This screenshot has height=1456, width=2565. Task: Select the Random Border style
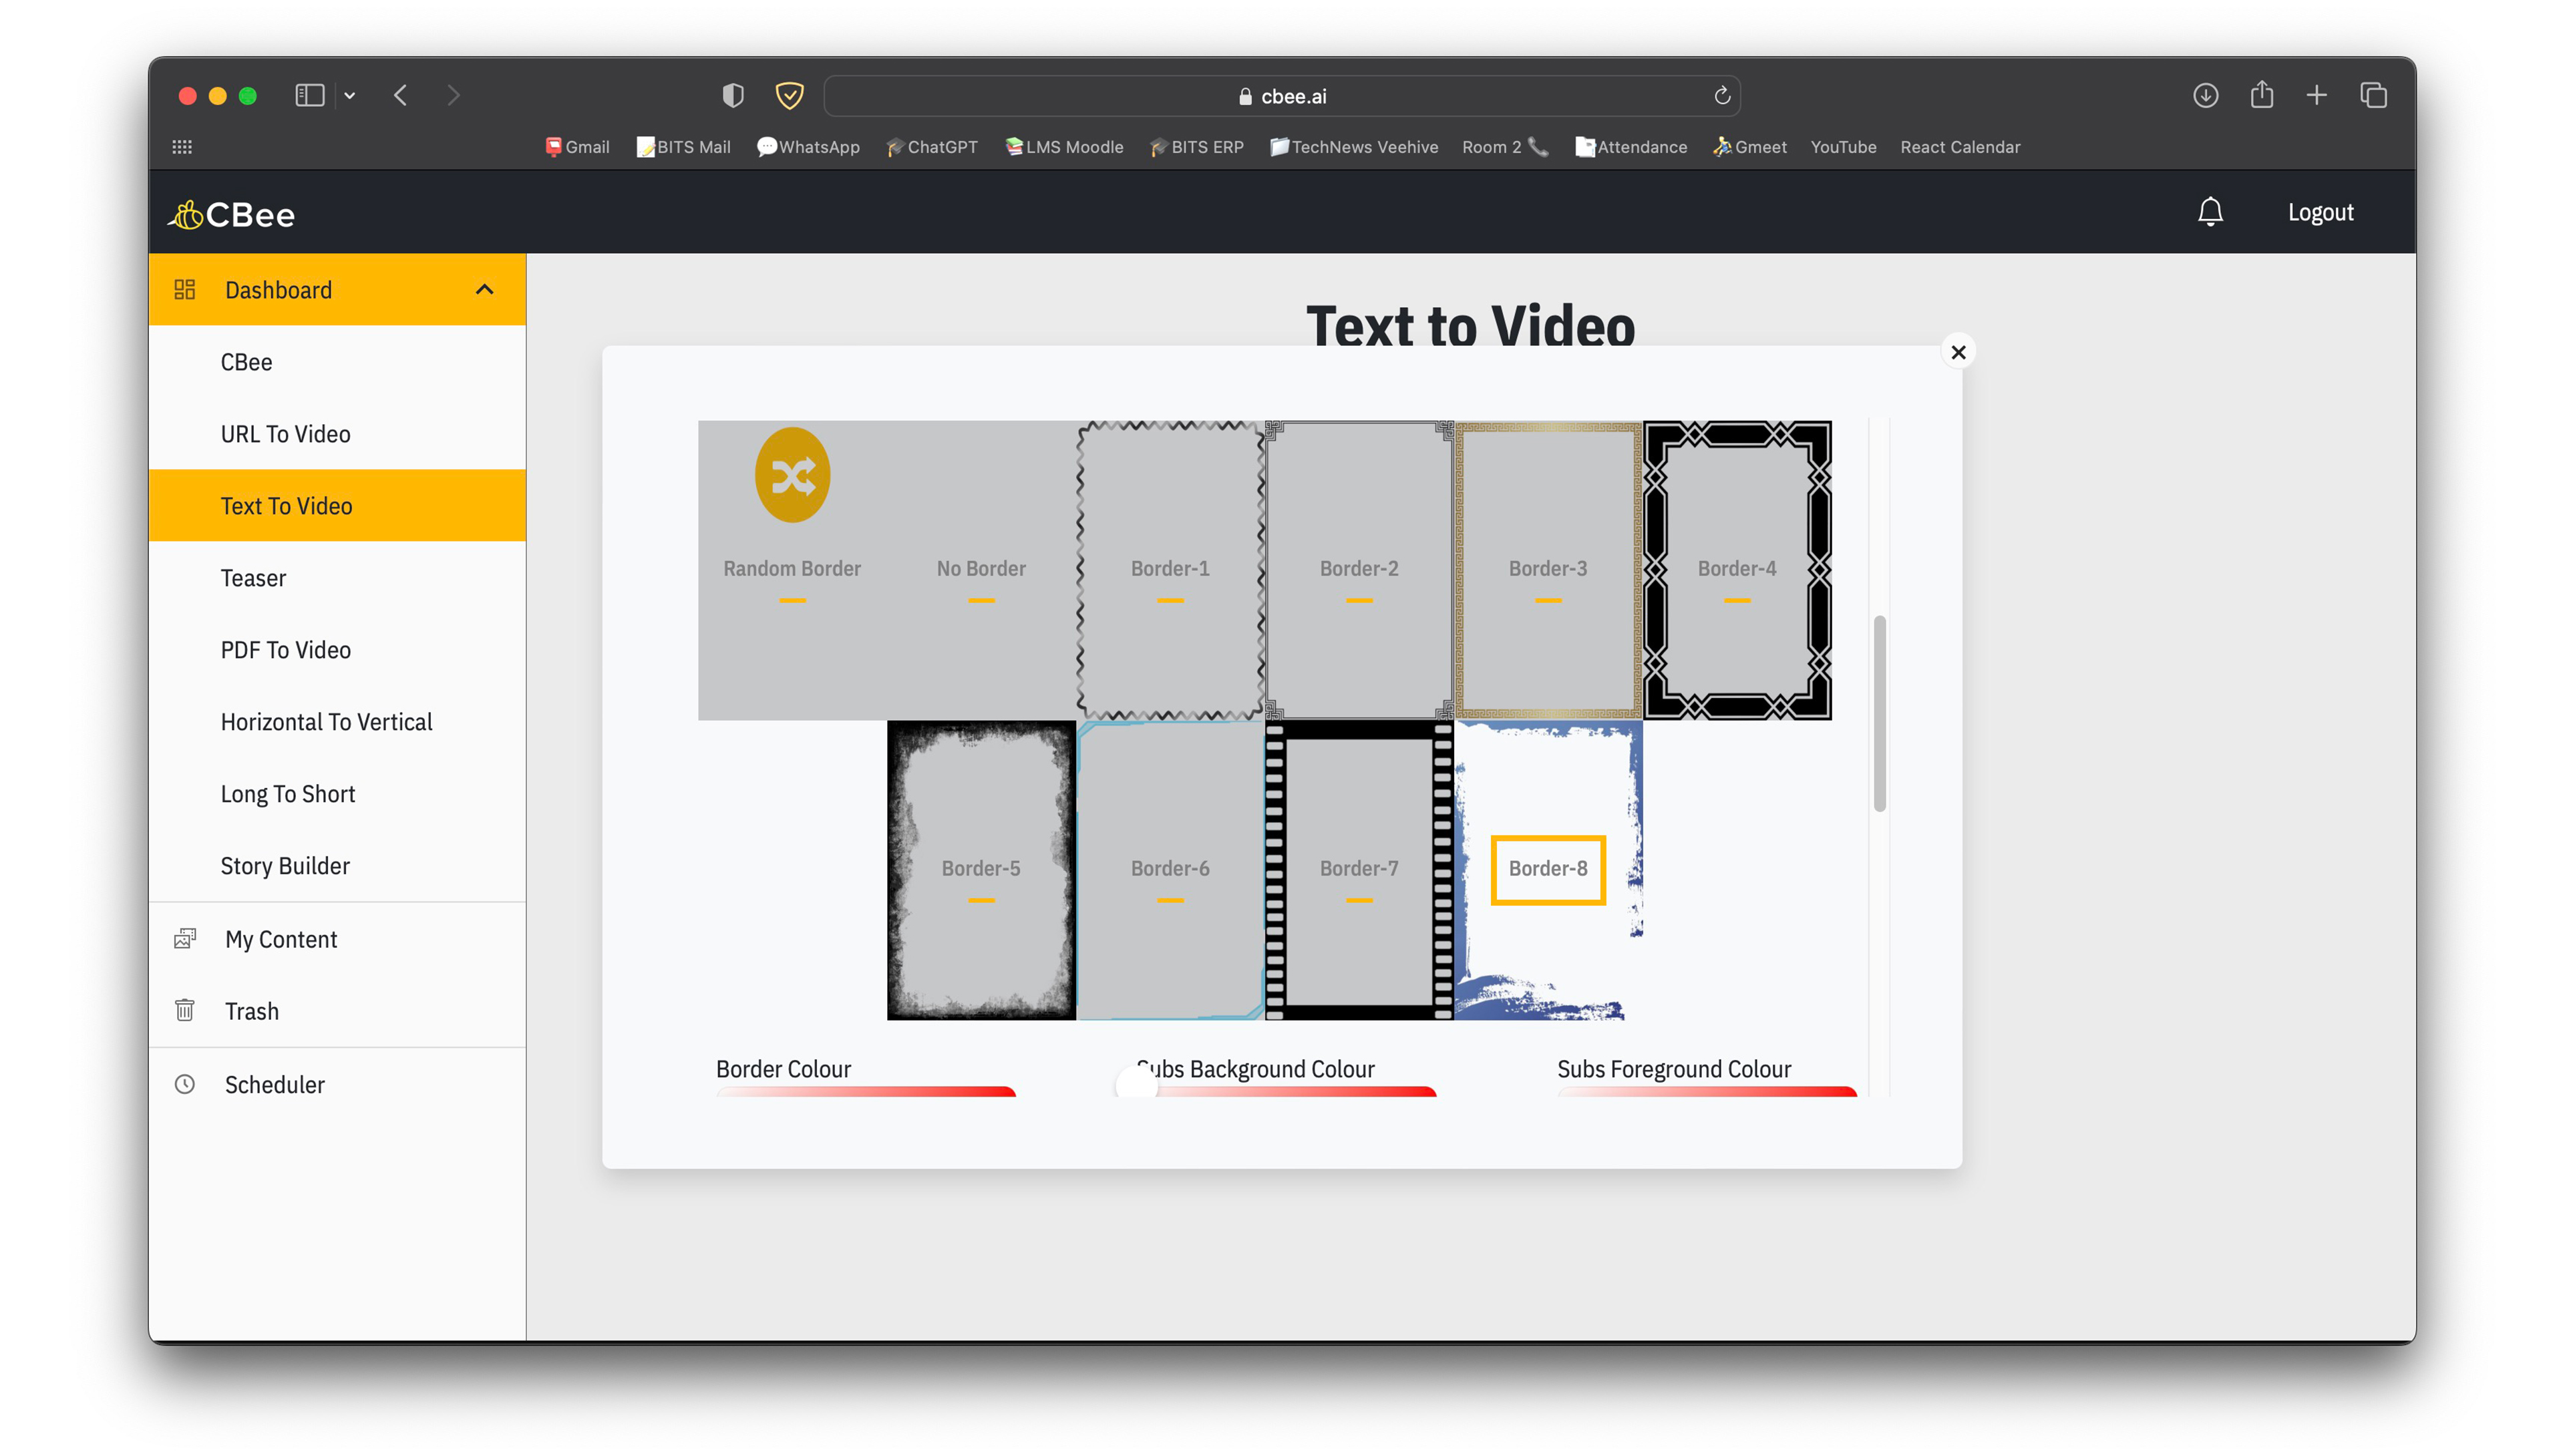pos(791,567)
